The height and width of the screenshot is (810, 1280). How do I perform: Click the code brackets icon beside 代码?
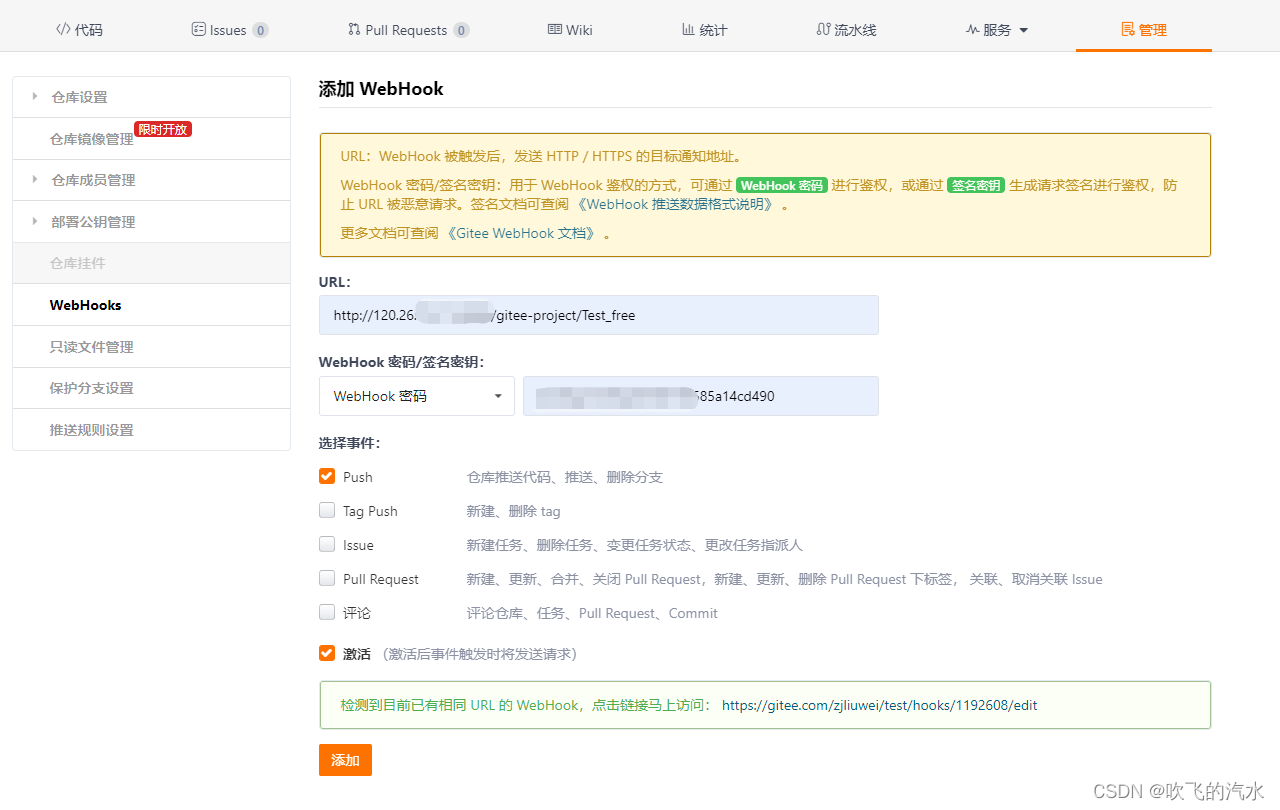tap(62, 30)
